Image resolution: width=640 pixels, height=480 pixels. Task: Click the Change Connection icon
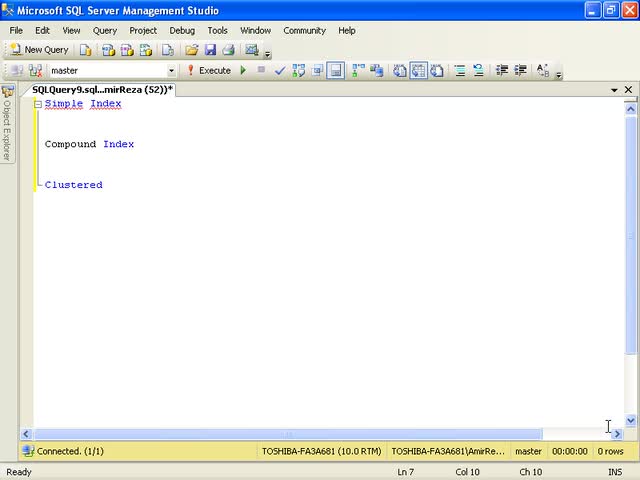[x=36, y=71]
